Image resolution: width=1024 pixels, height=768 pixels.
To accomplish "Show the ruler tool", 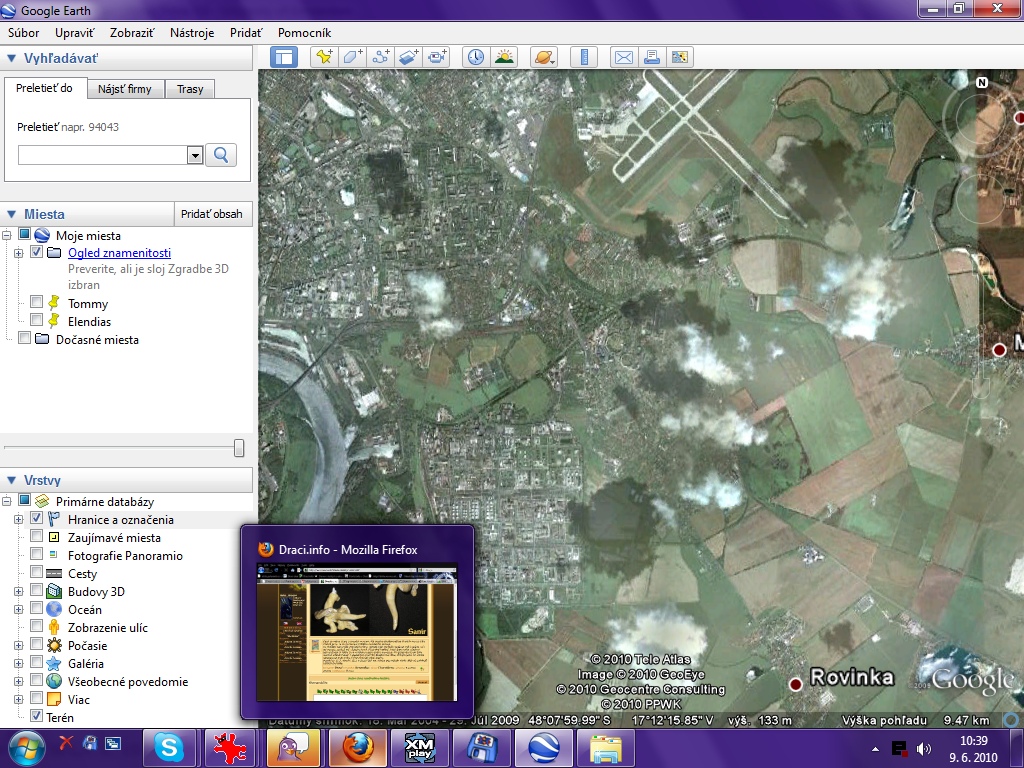I will click(584, 57).
